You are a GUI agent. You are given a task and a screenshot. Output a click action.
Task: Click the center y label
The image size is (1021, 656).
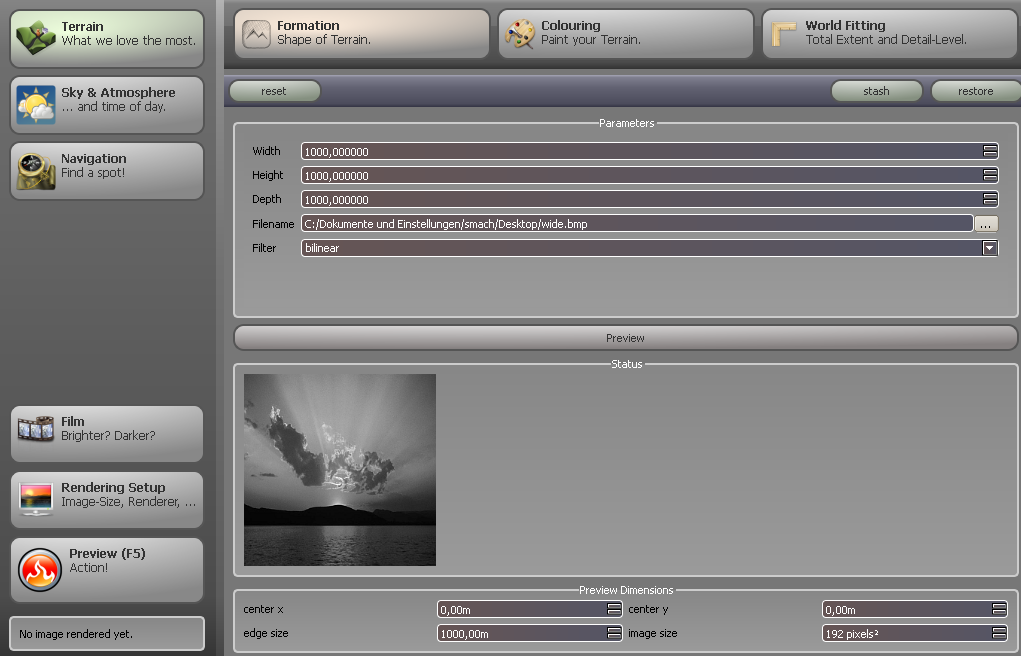648,609
